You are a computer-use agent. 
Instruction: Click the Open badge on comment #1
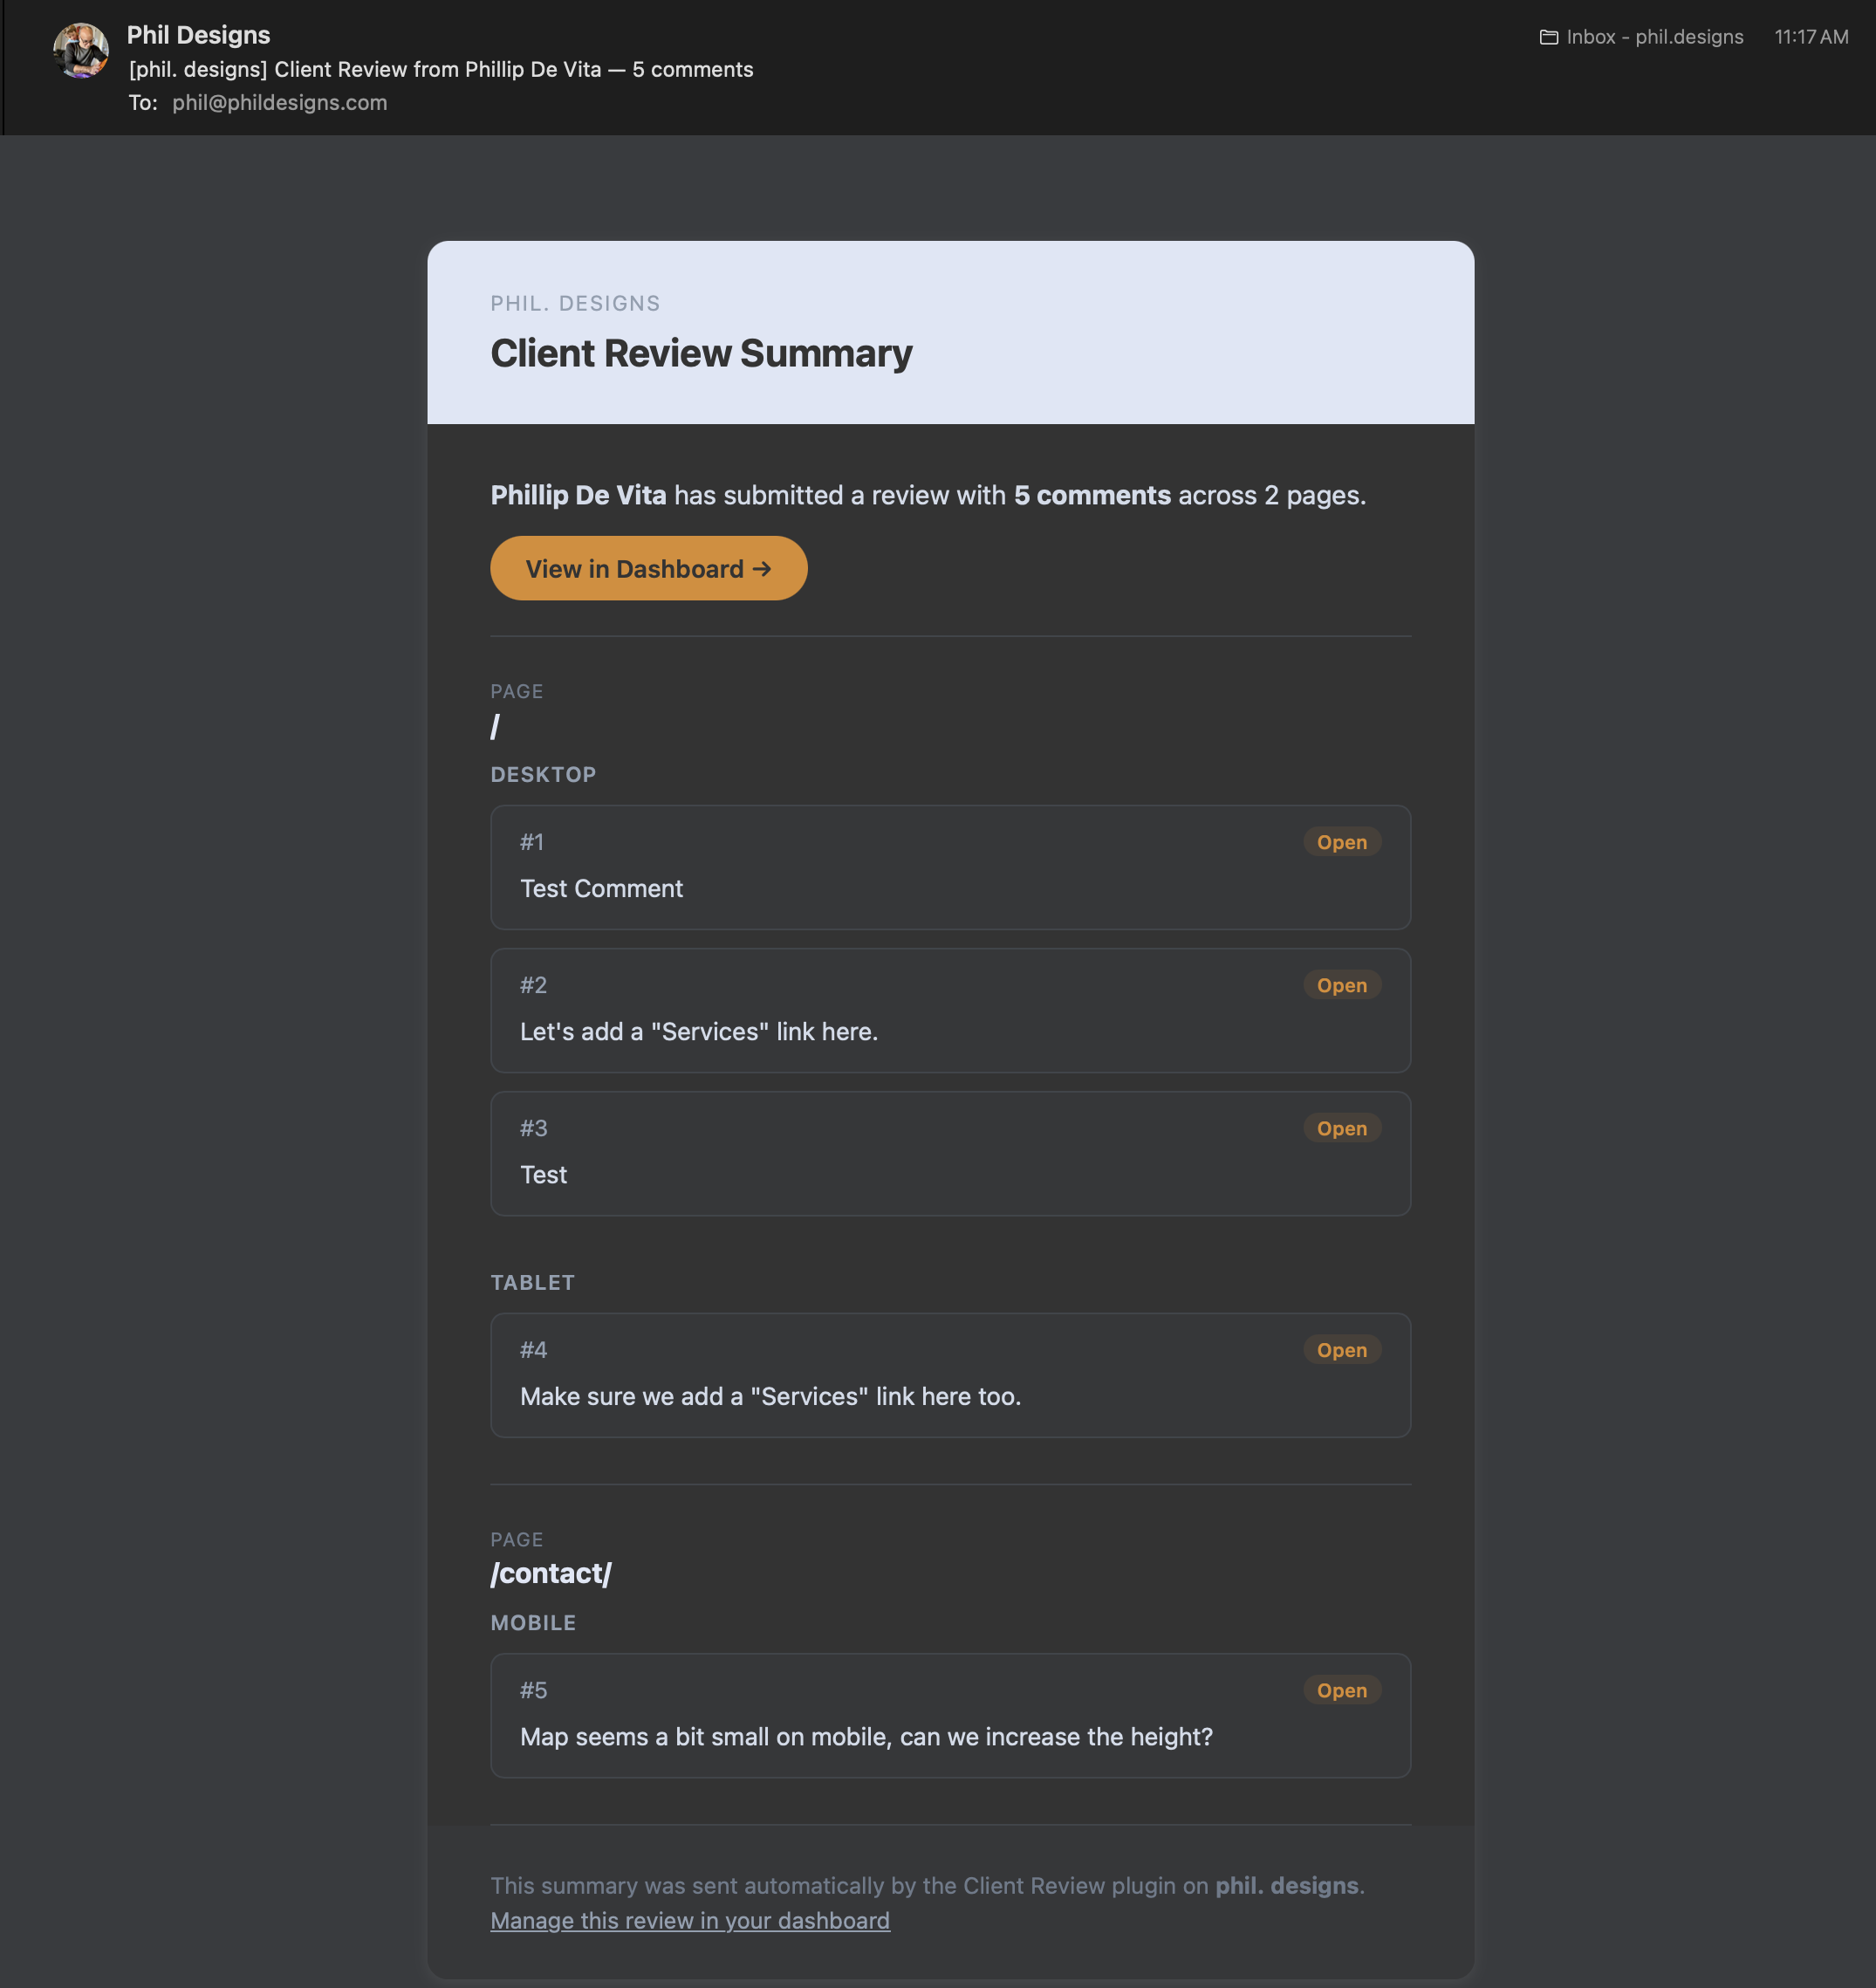point(1341,842)
